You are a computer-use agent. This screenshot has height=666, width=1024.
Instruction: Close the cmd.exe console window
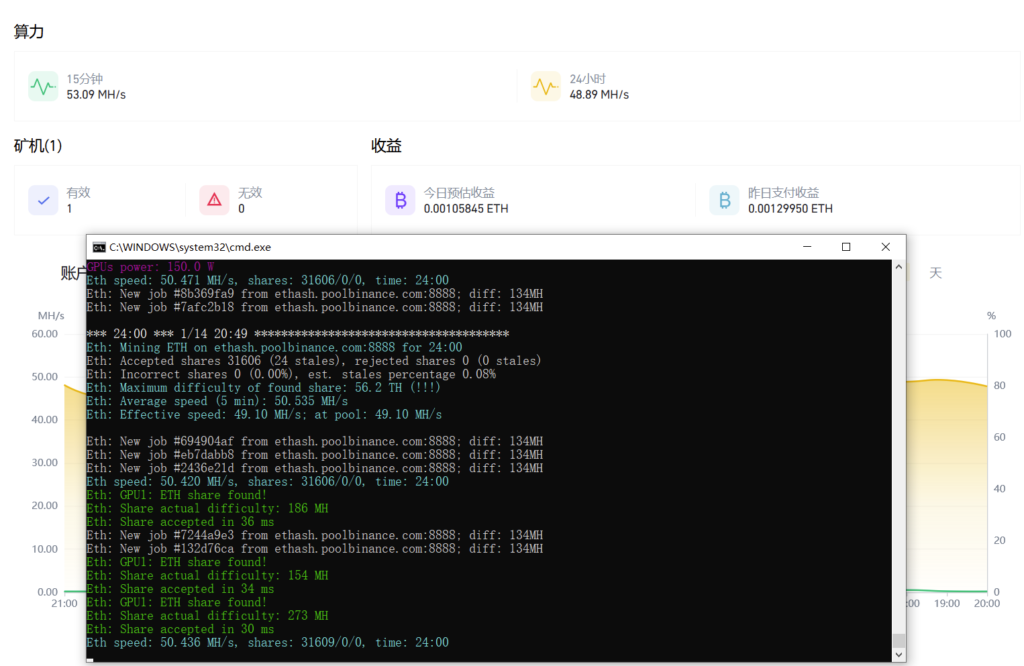click(x=886, y=247)
